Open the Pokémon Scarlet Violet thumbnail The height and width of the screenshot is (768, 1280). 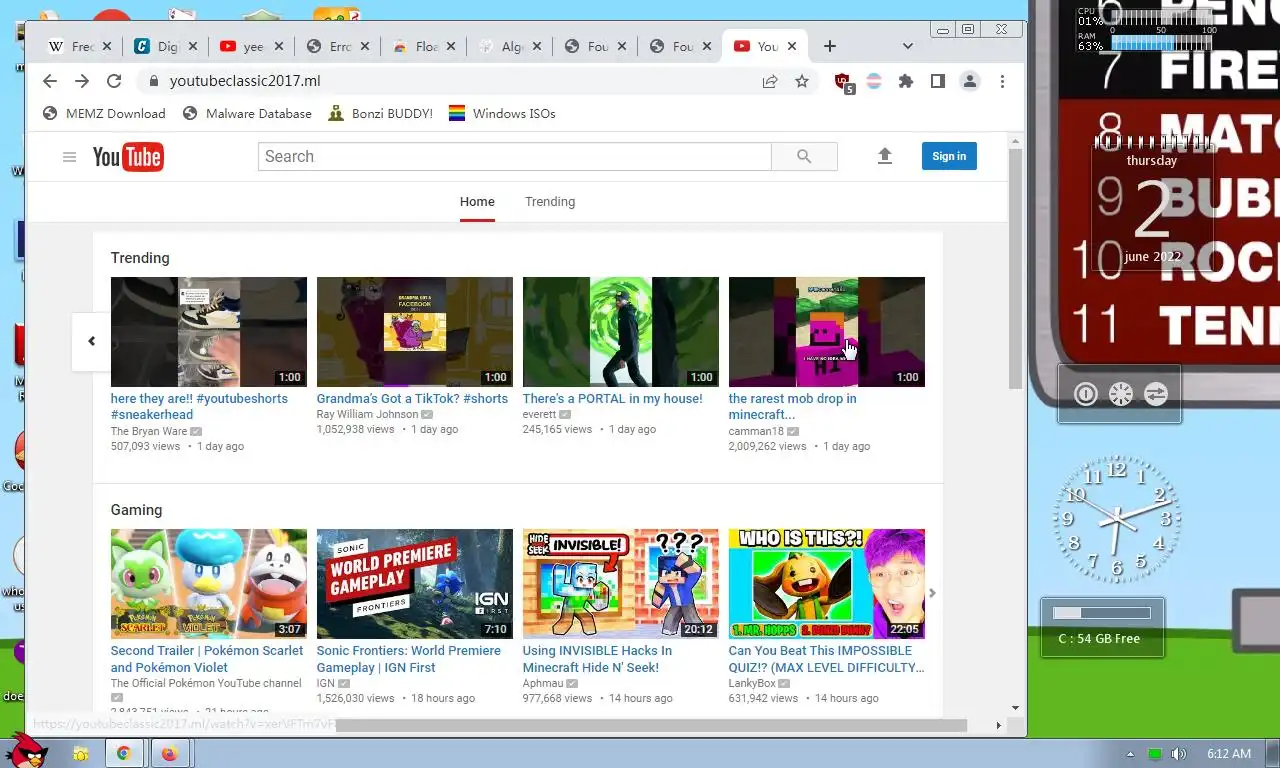(x=209, y=584)
